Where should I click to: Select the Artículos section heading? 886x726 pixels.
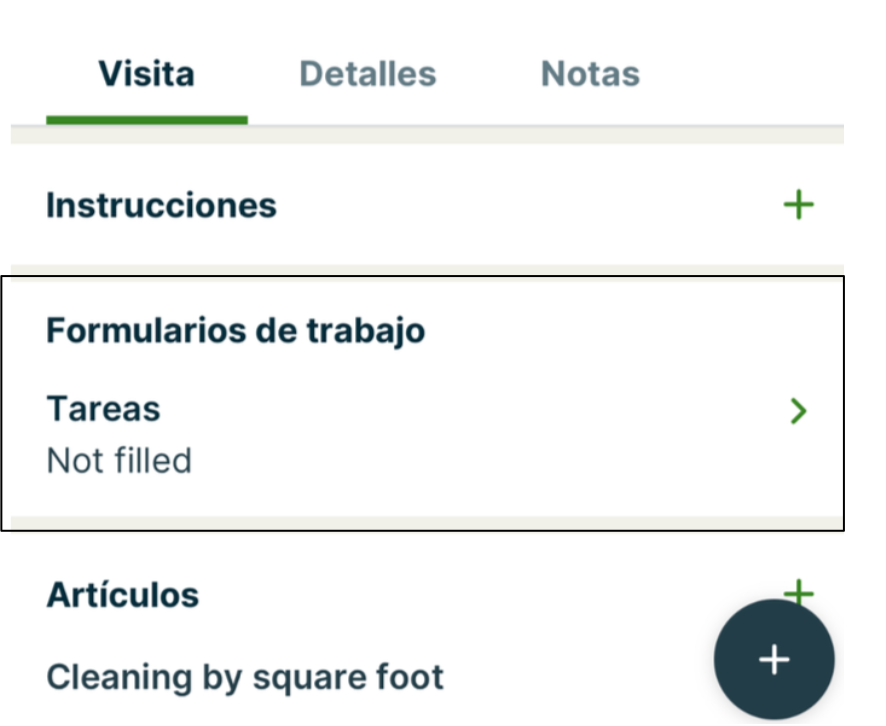[122, 595]
